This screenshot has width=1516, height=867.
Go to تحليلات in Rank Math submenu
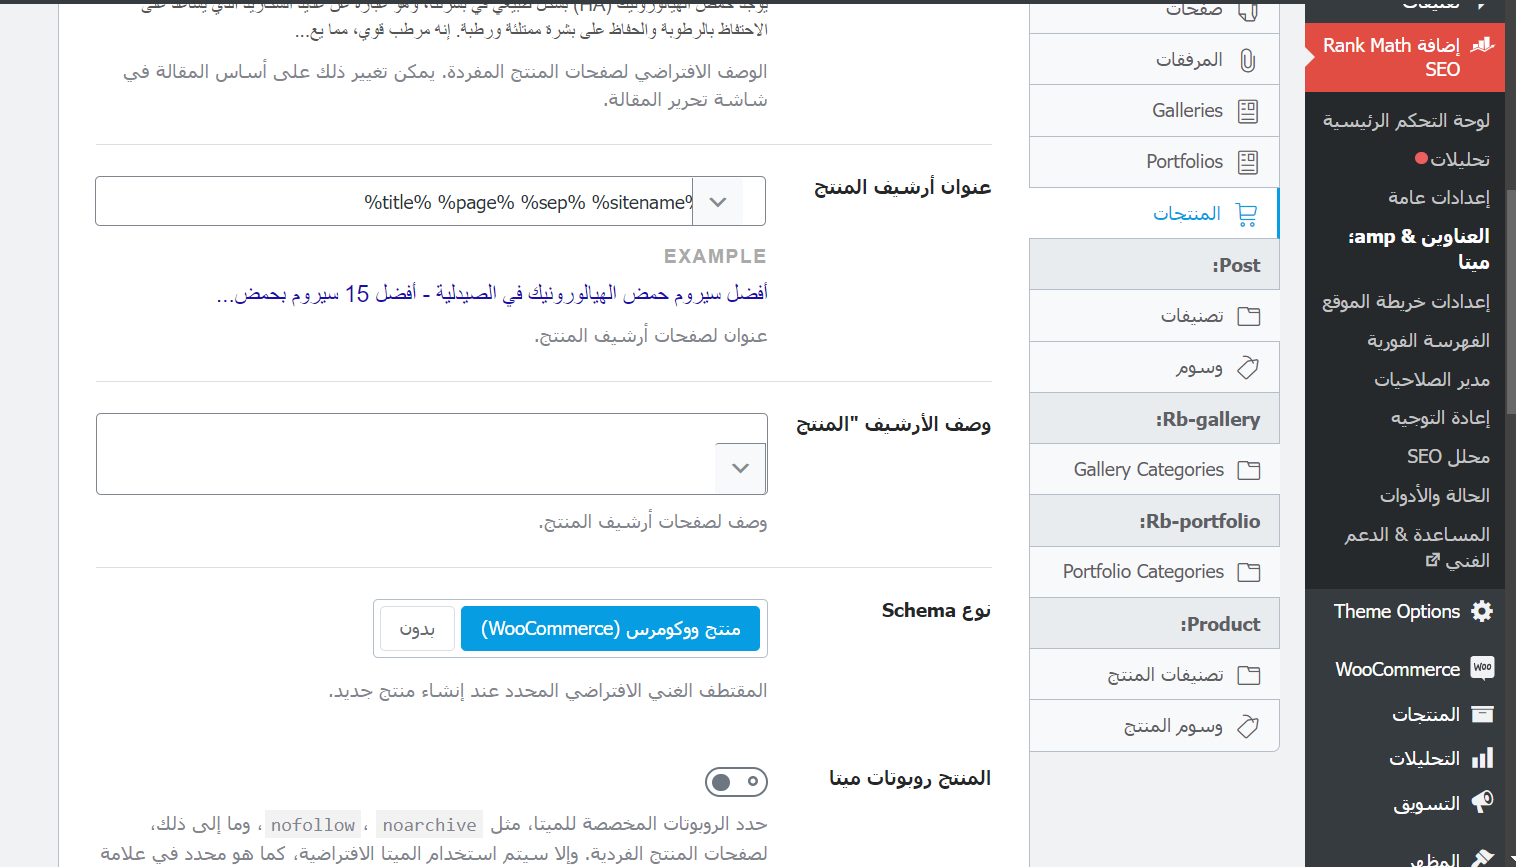click(x=1460, y=159)
